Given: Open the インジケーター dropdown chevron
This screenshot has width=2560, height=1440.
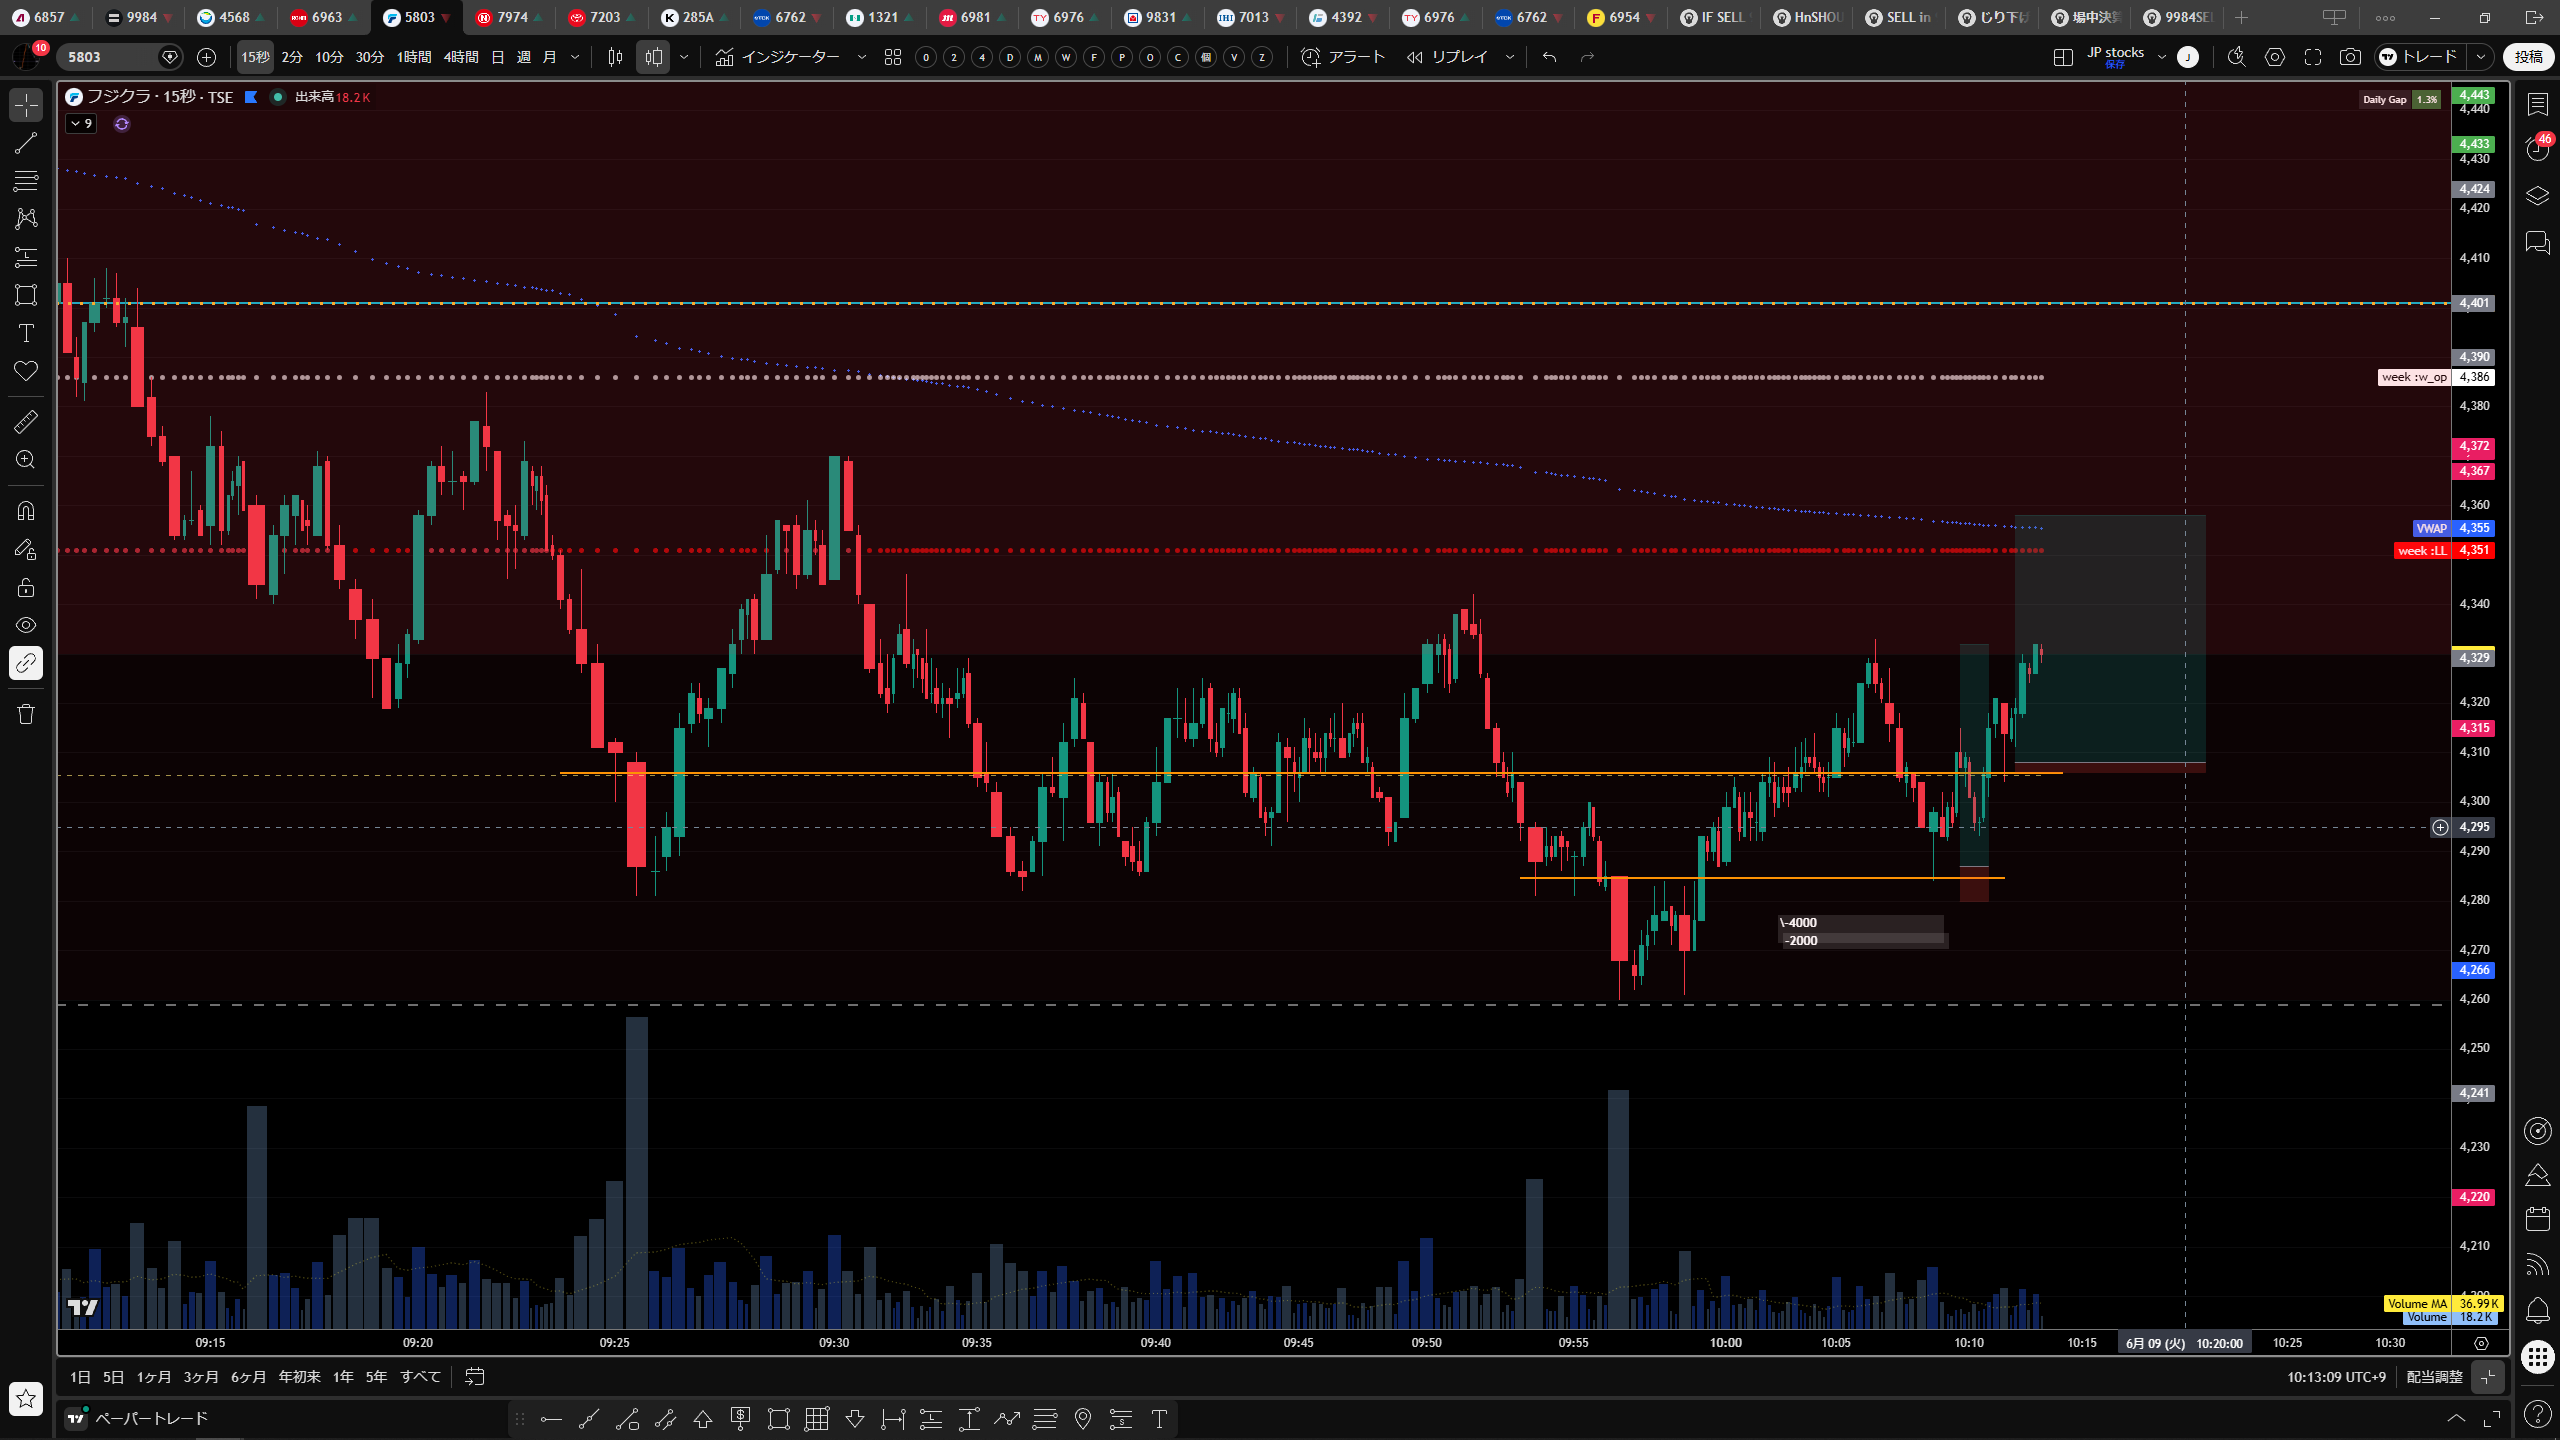Looking at the screenshot, I should click(862, 57).
